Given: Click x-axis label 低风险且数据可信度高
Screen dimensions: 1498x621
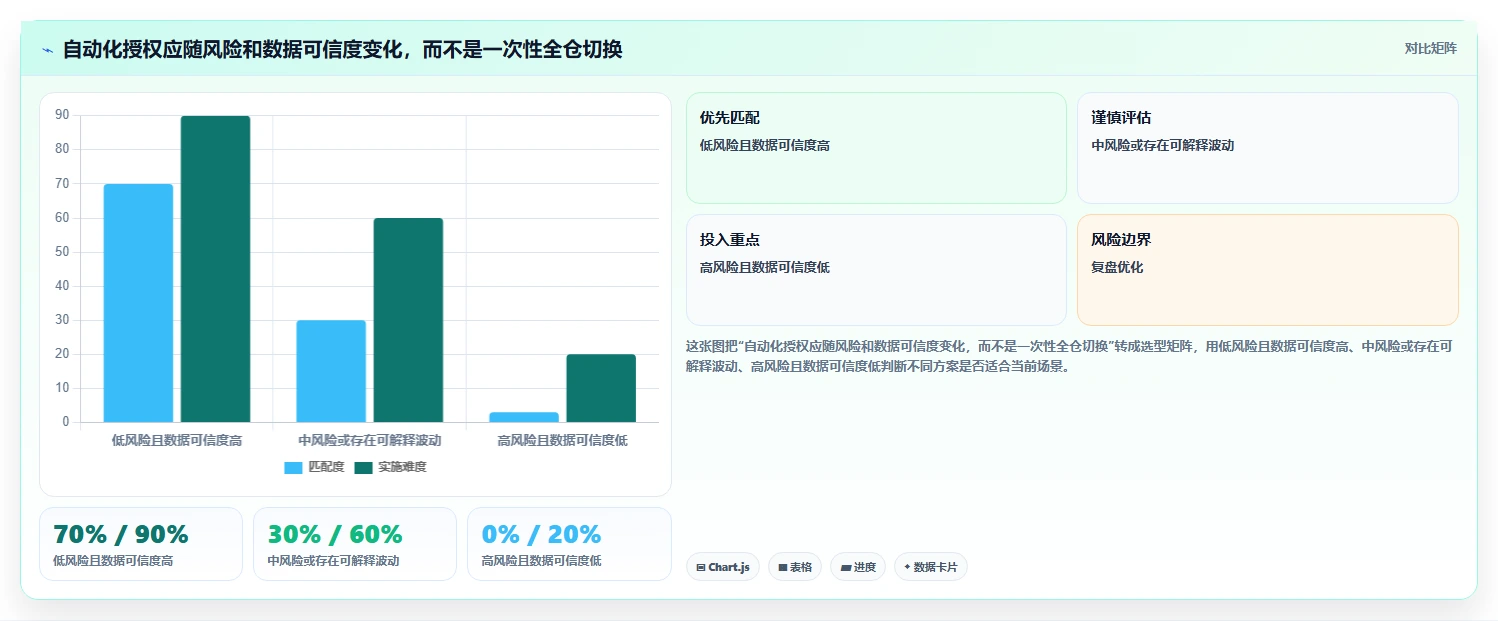Looking at the screenshot, I should 177,440.
